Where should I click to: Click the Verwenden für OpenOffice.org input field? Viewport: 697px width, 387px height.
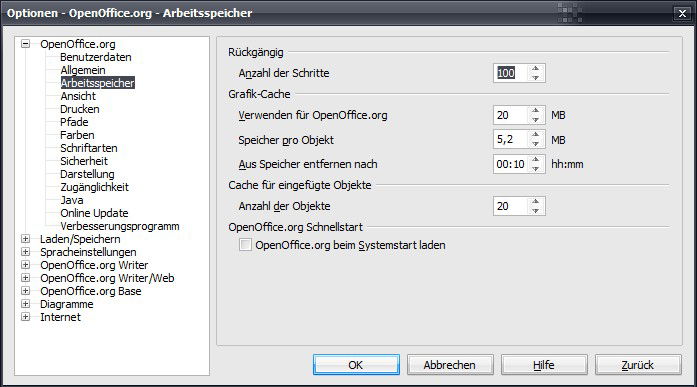point(511,115)
